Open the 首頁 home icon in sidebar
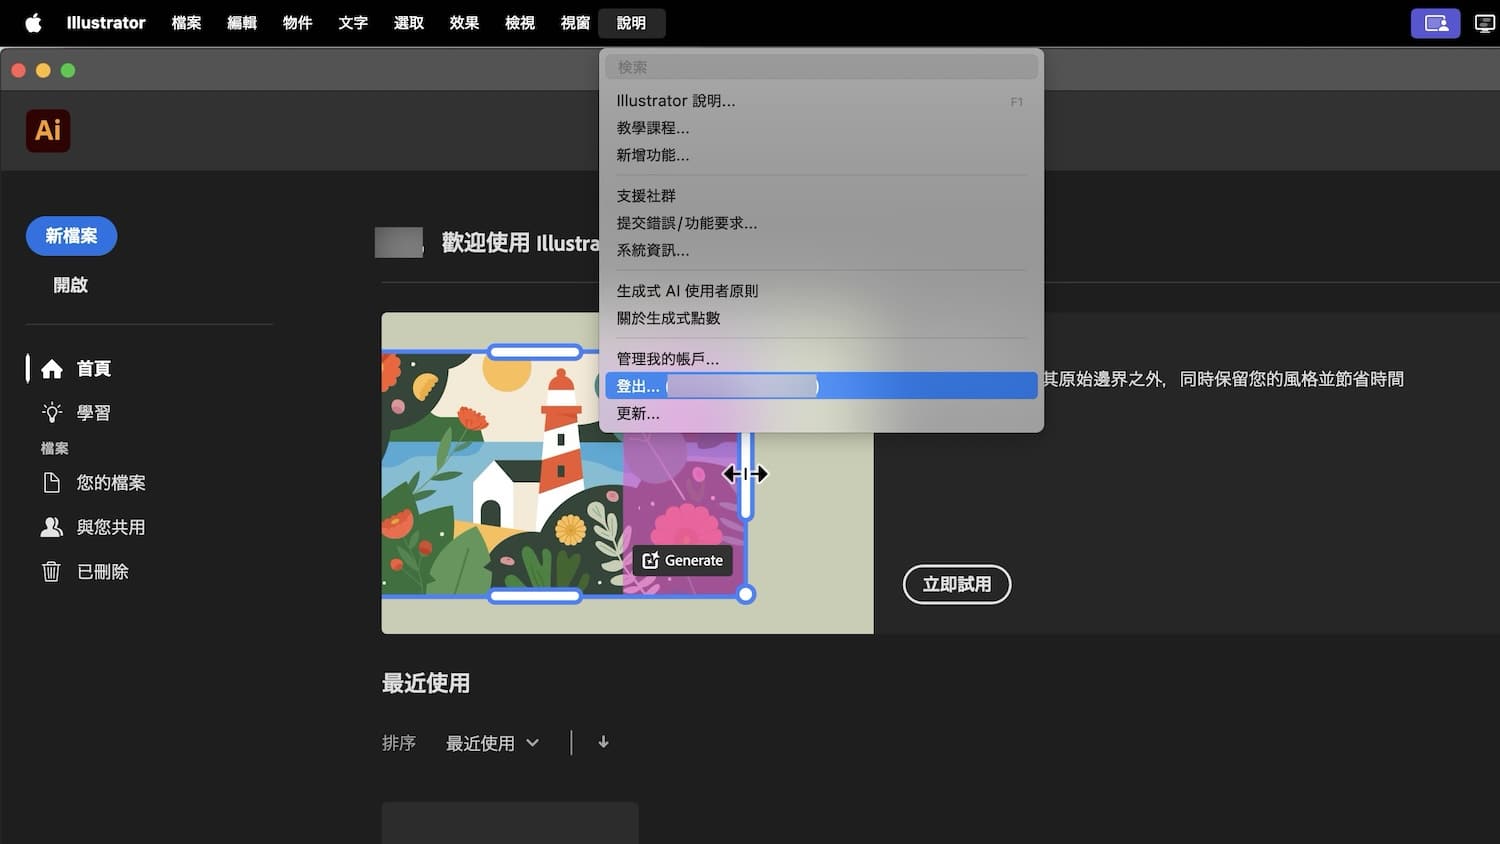Screen dimensions: 1500x844 (x=52, y=368)
